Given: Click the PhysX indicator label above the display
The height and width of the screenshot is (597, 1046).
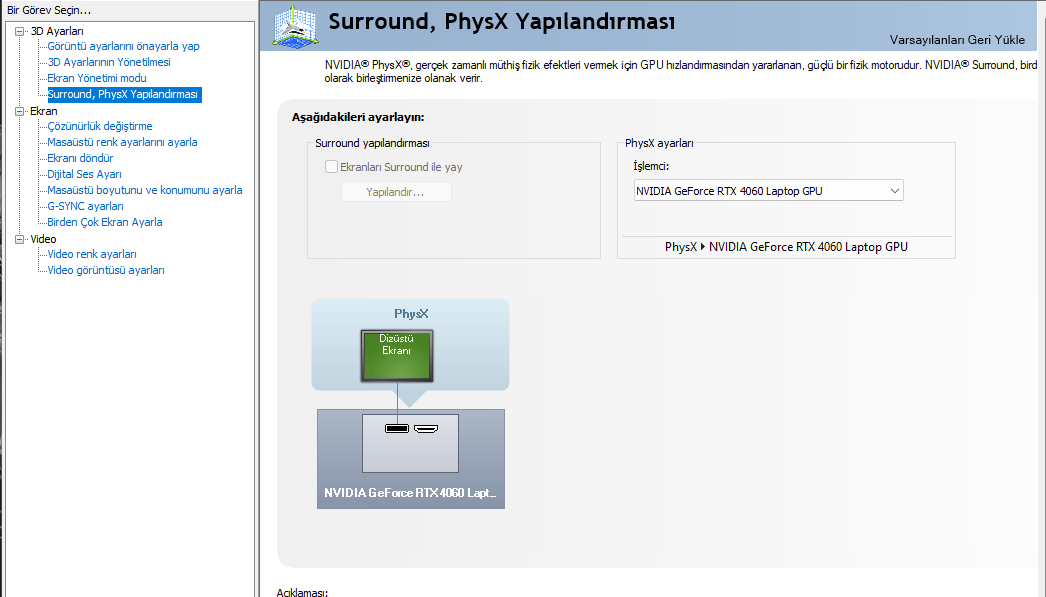Looking at the screenshot, I should click(x=411, y=313).
